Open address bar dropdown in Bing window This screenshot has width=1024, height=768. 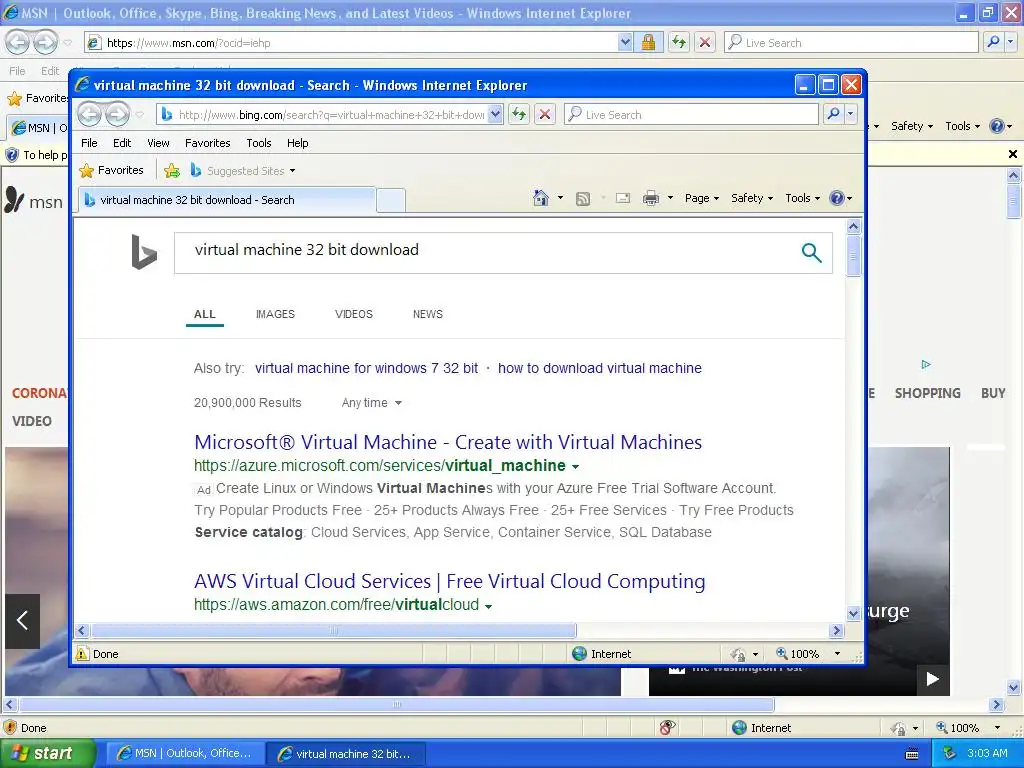tap(495, 114)
